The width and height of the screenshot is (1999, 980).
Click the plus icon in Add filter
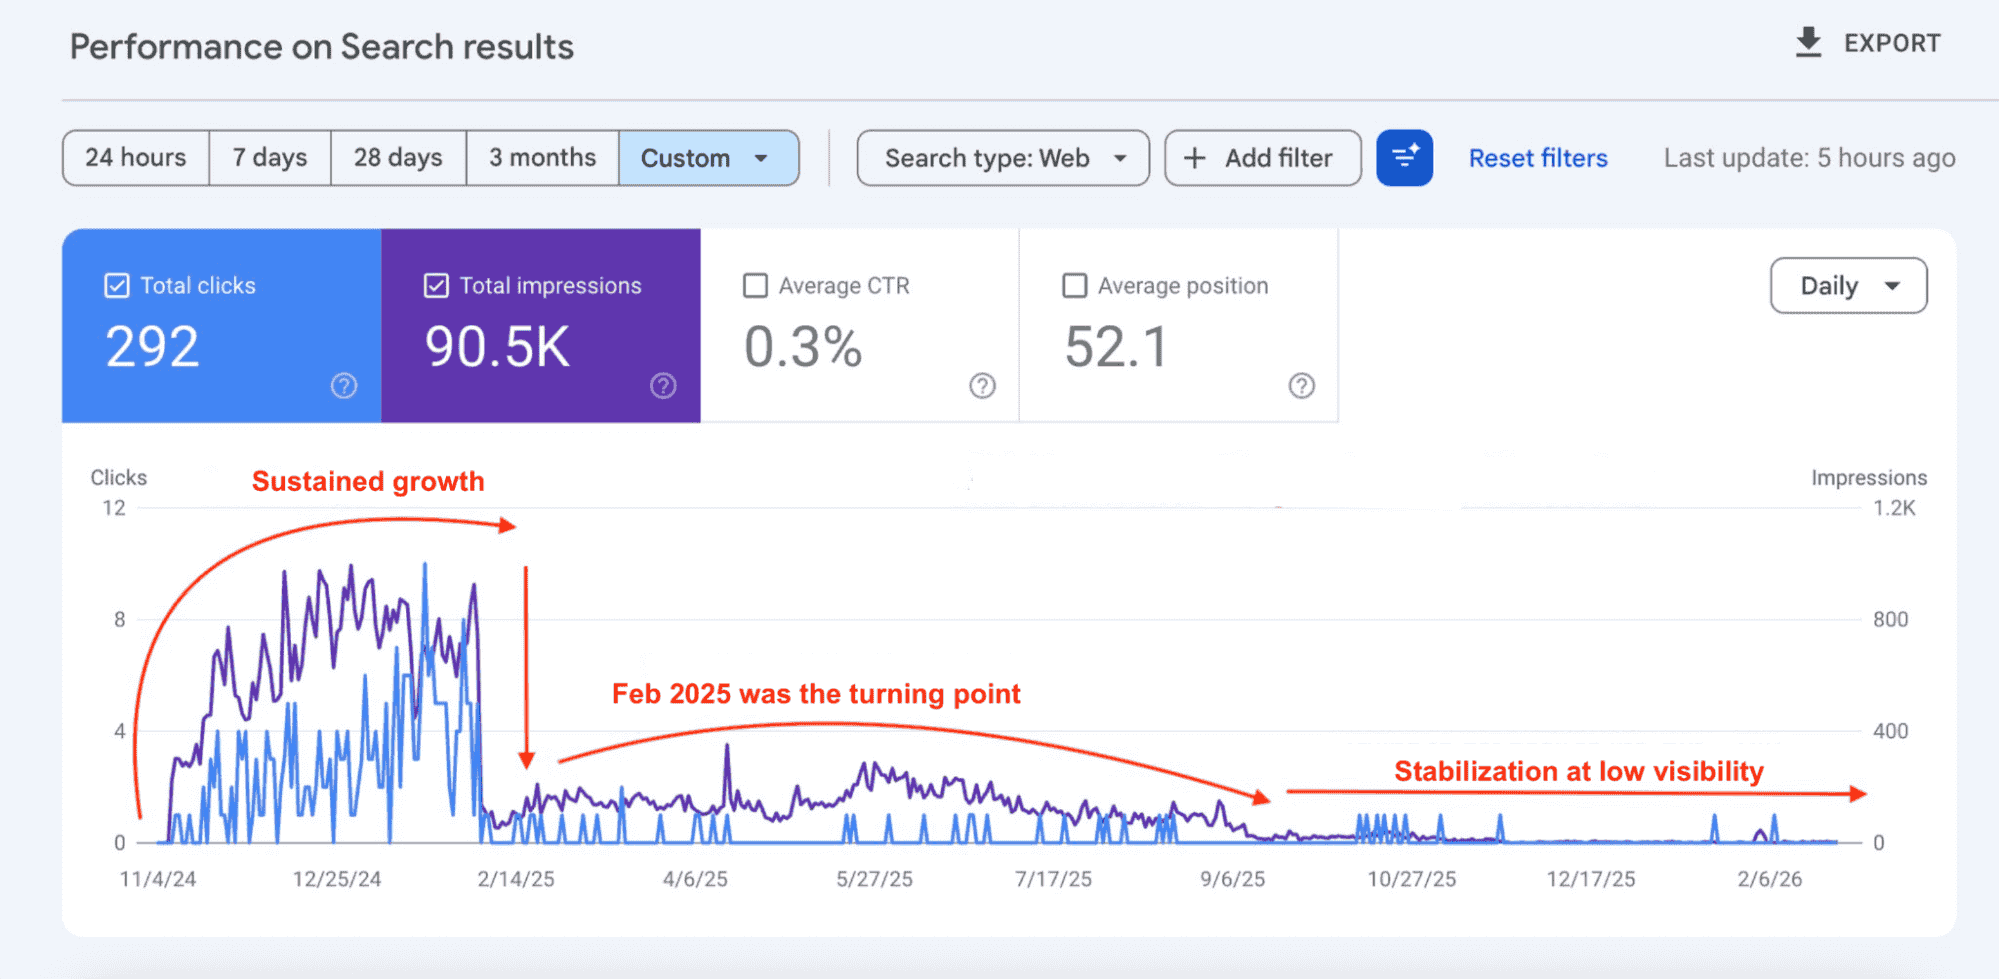pos(1196,157)
